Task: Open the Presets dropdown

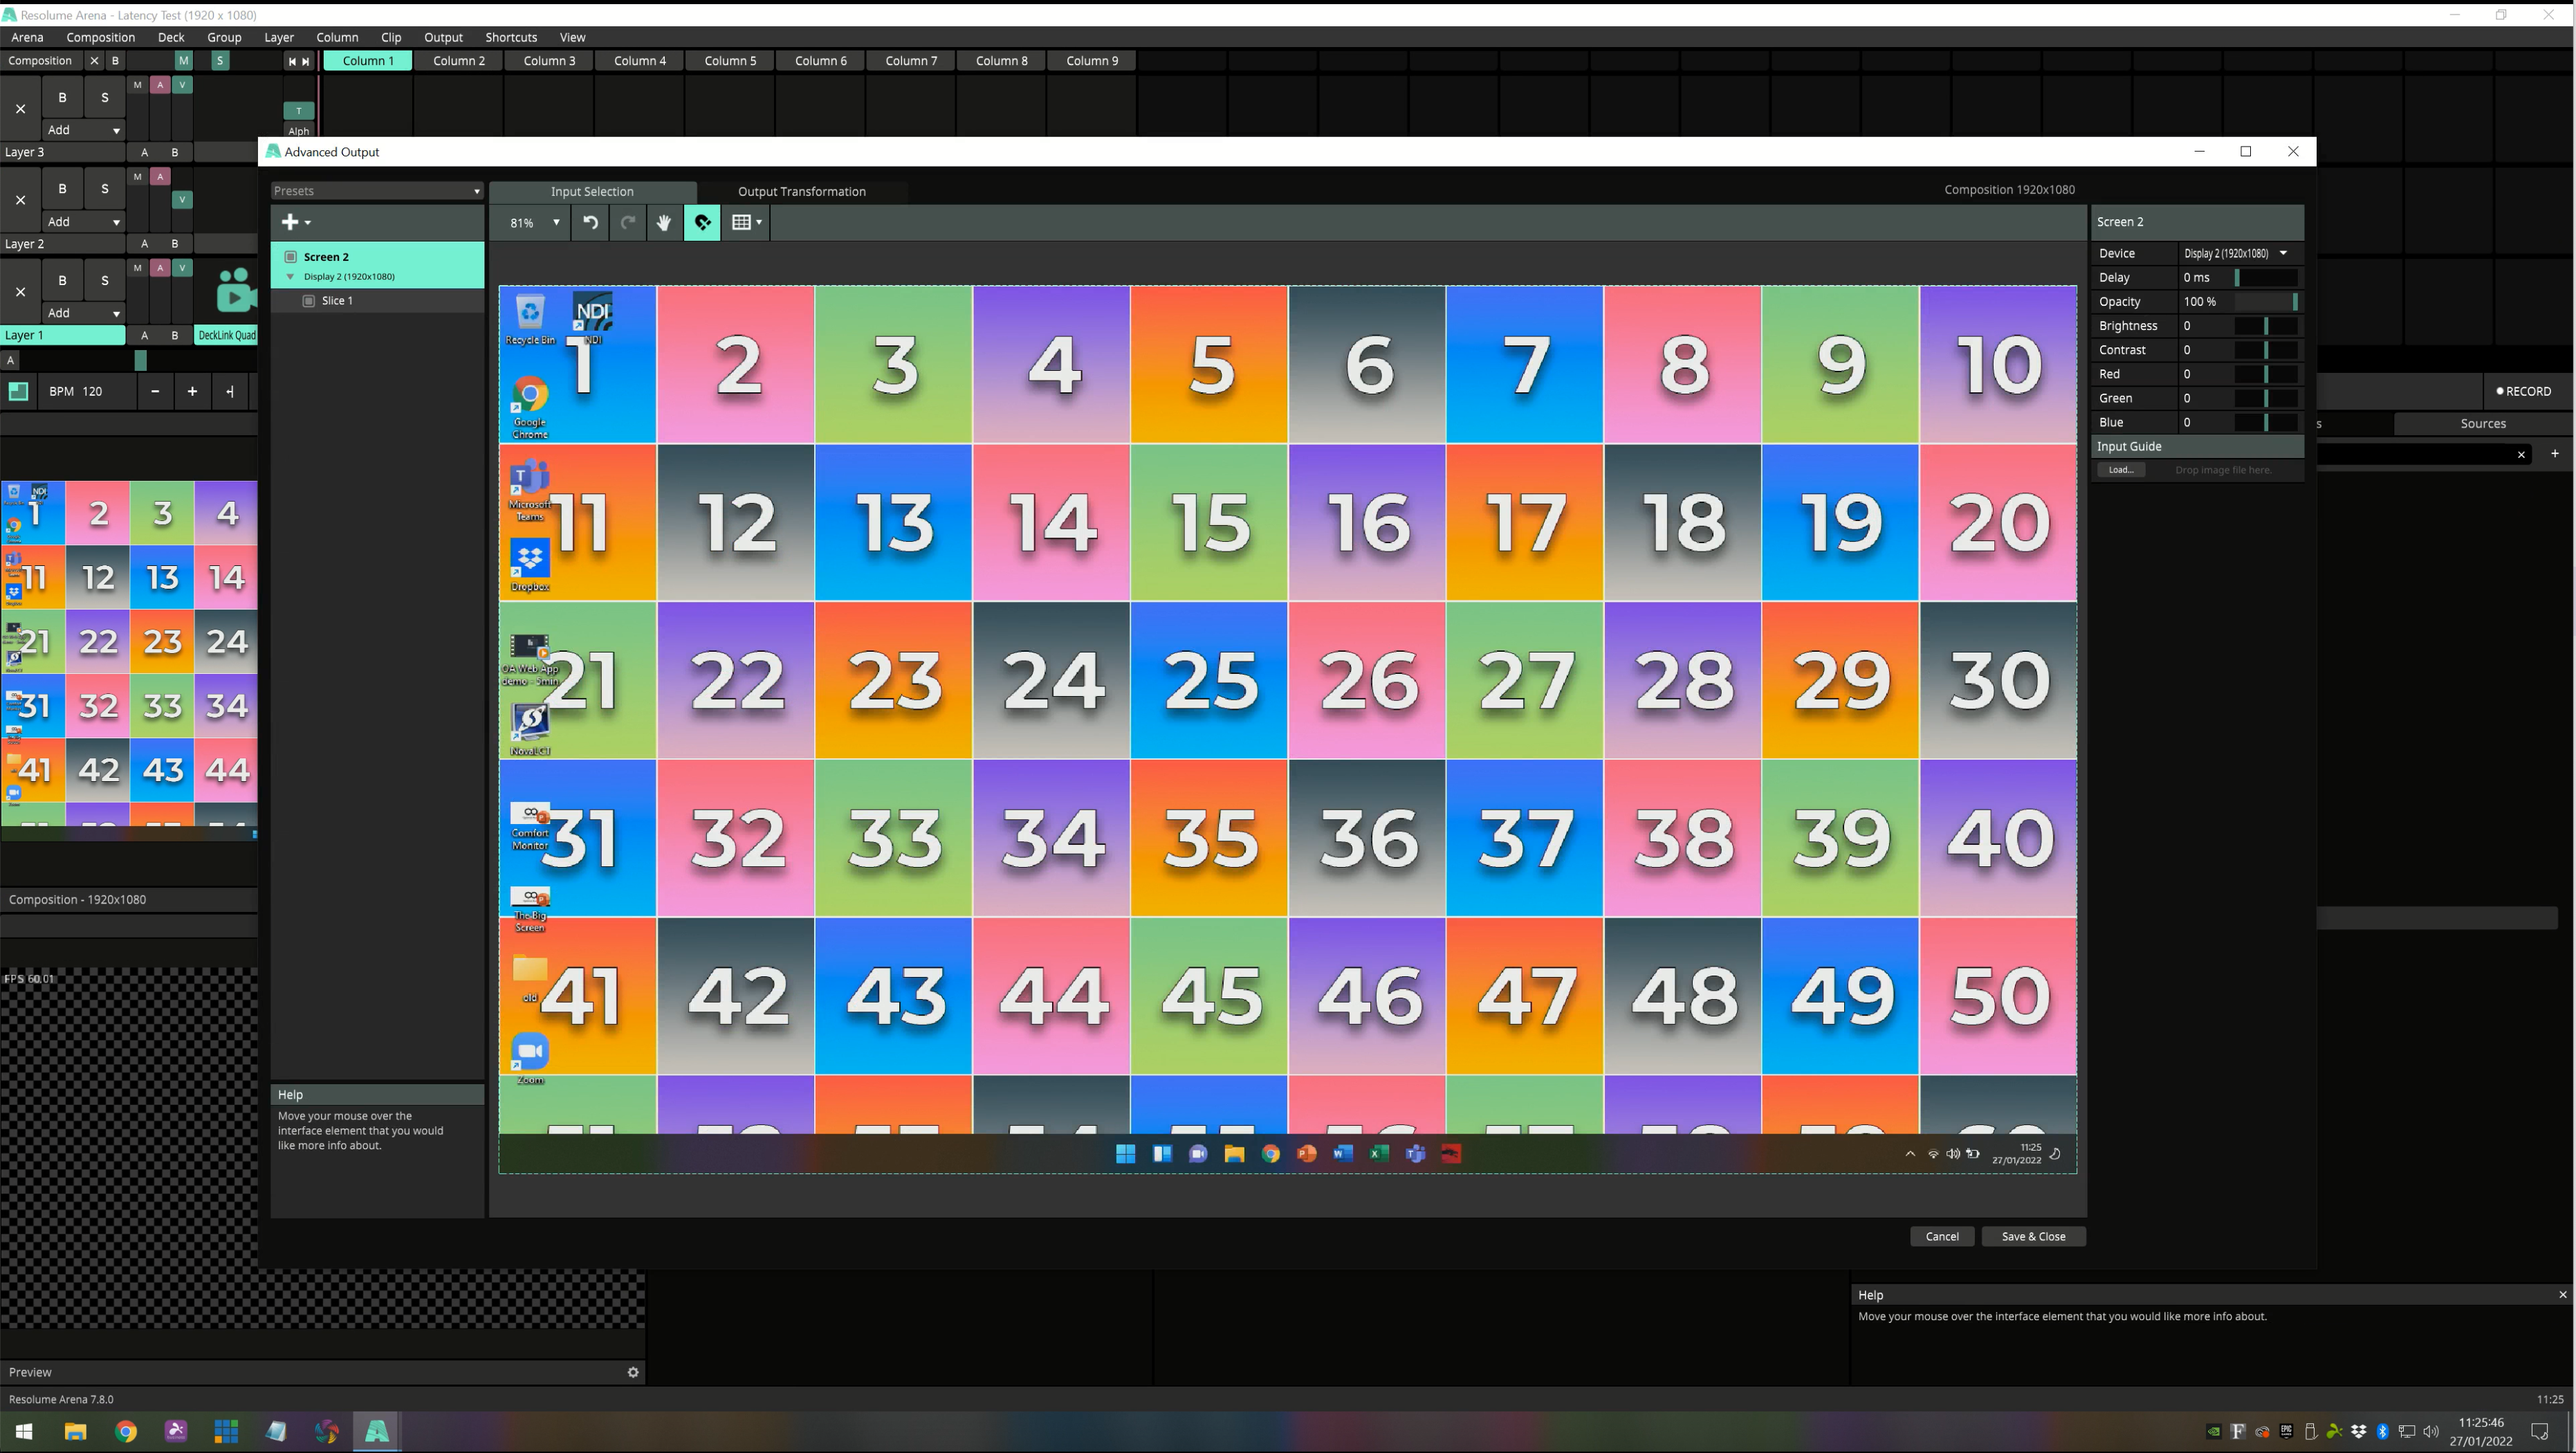Action: pos(377,191)
